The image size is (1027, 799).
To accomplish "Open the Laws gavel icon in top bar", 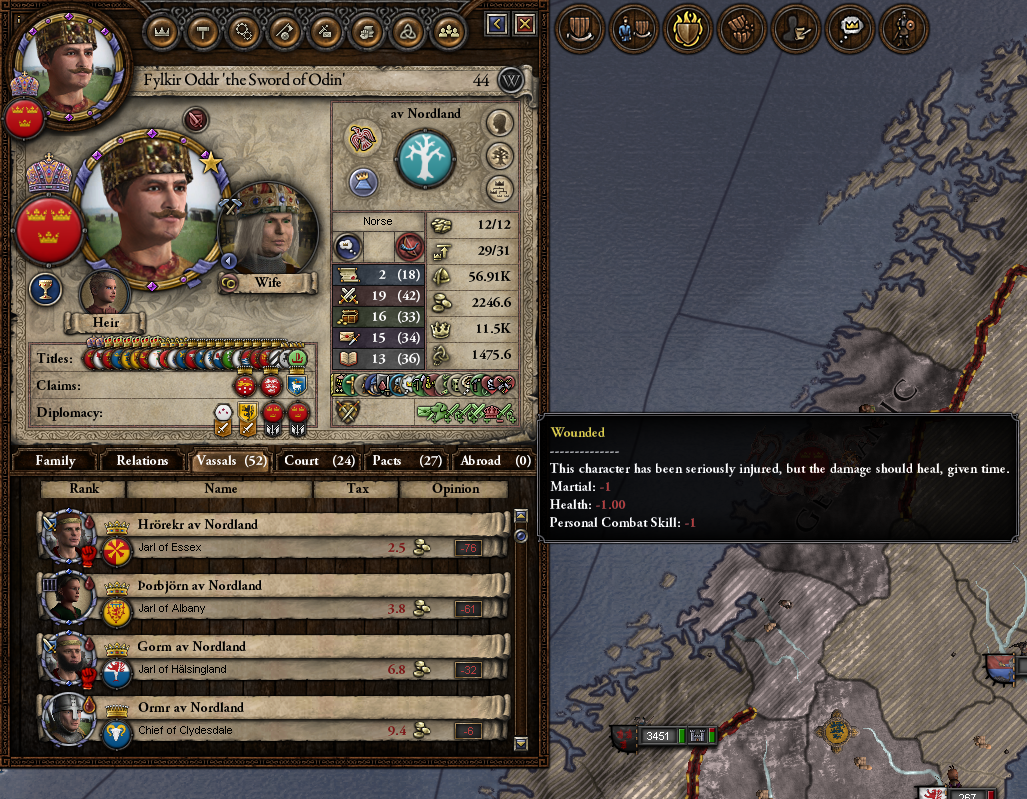I will [202, 31].
